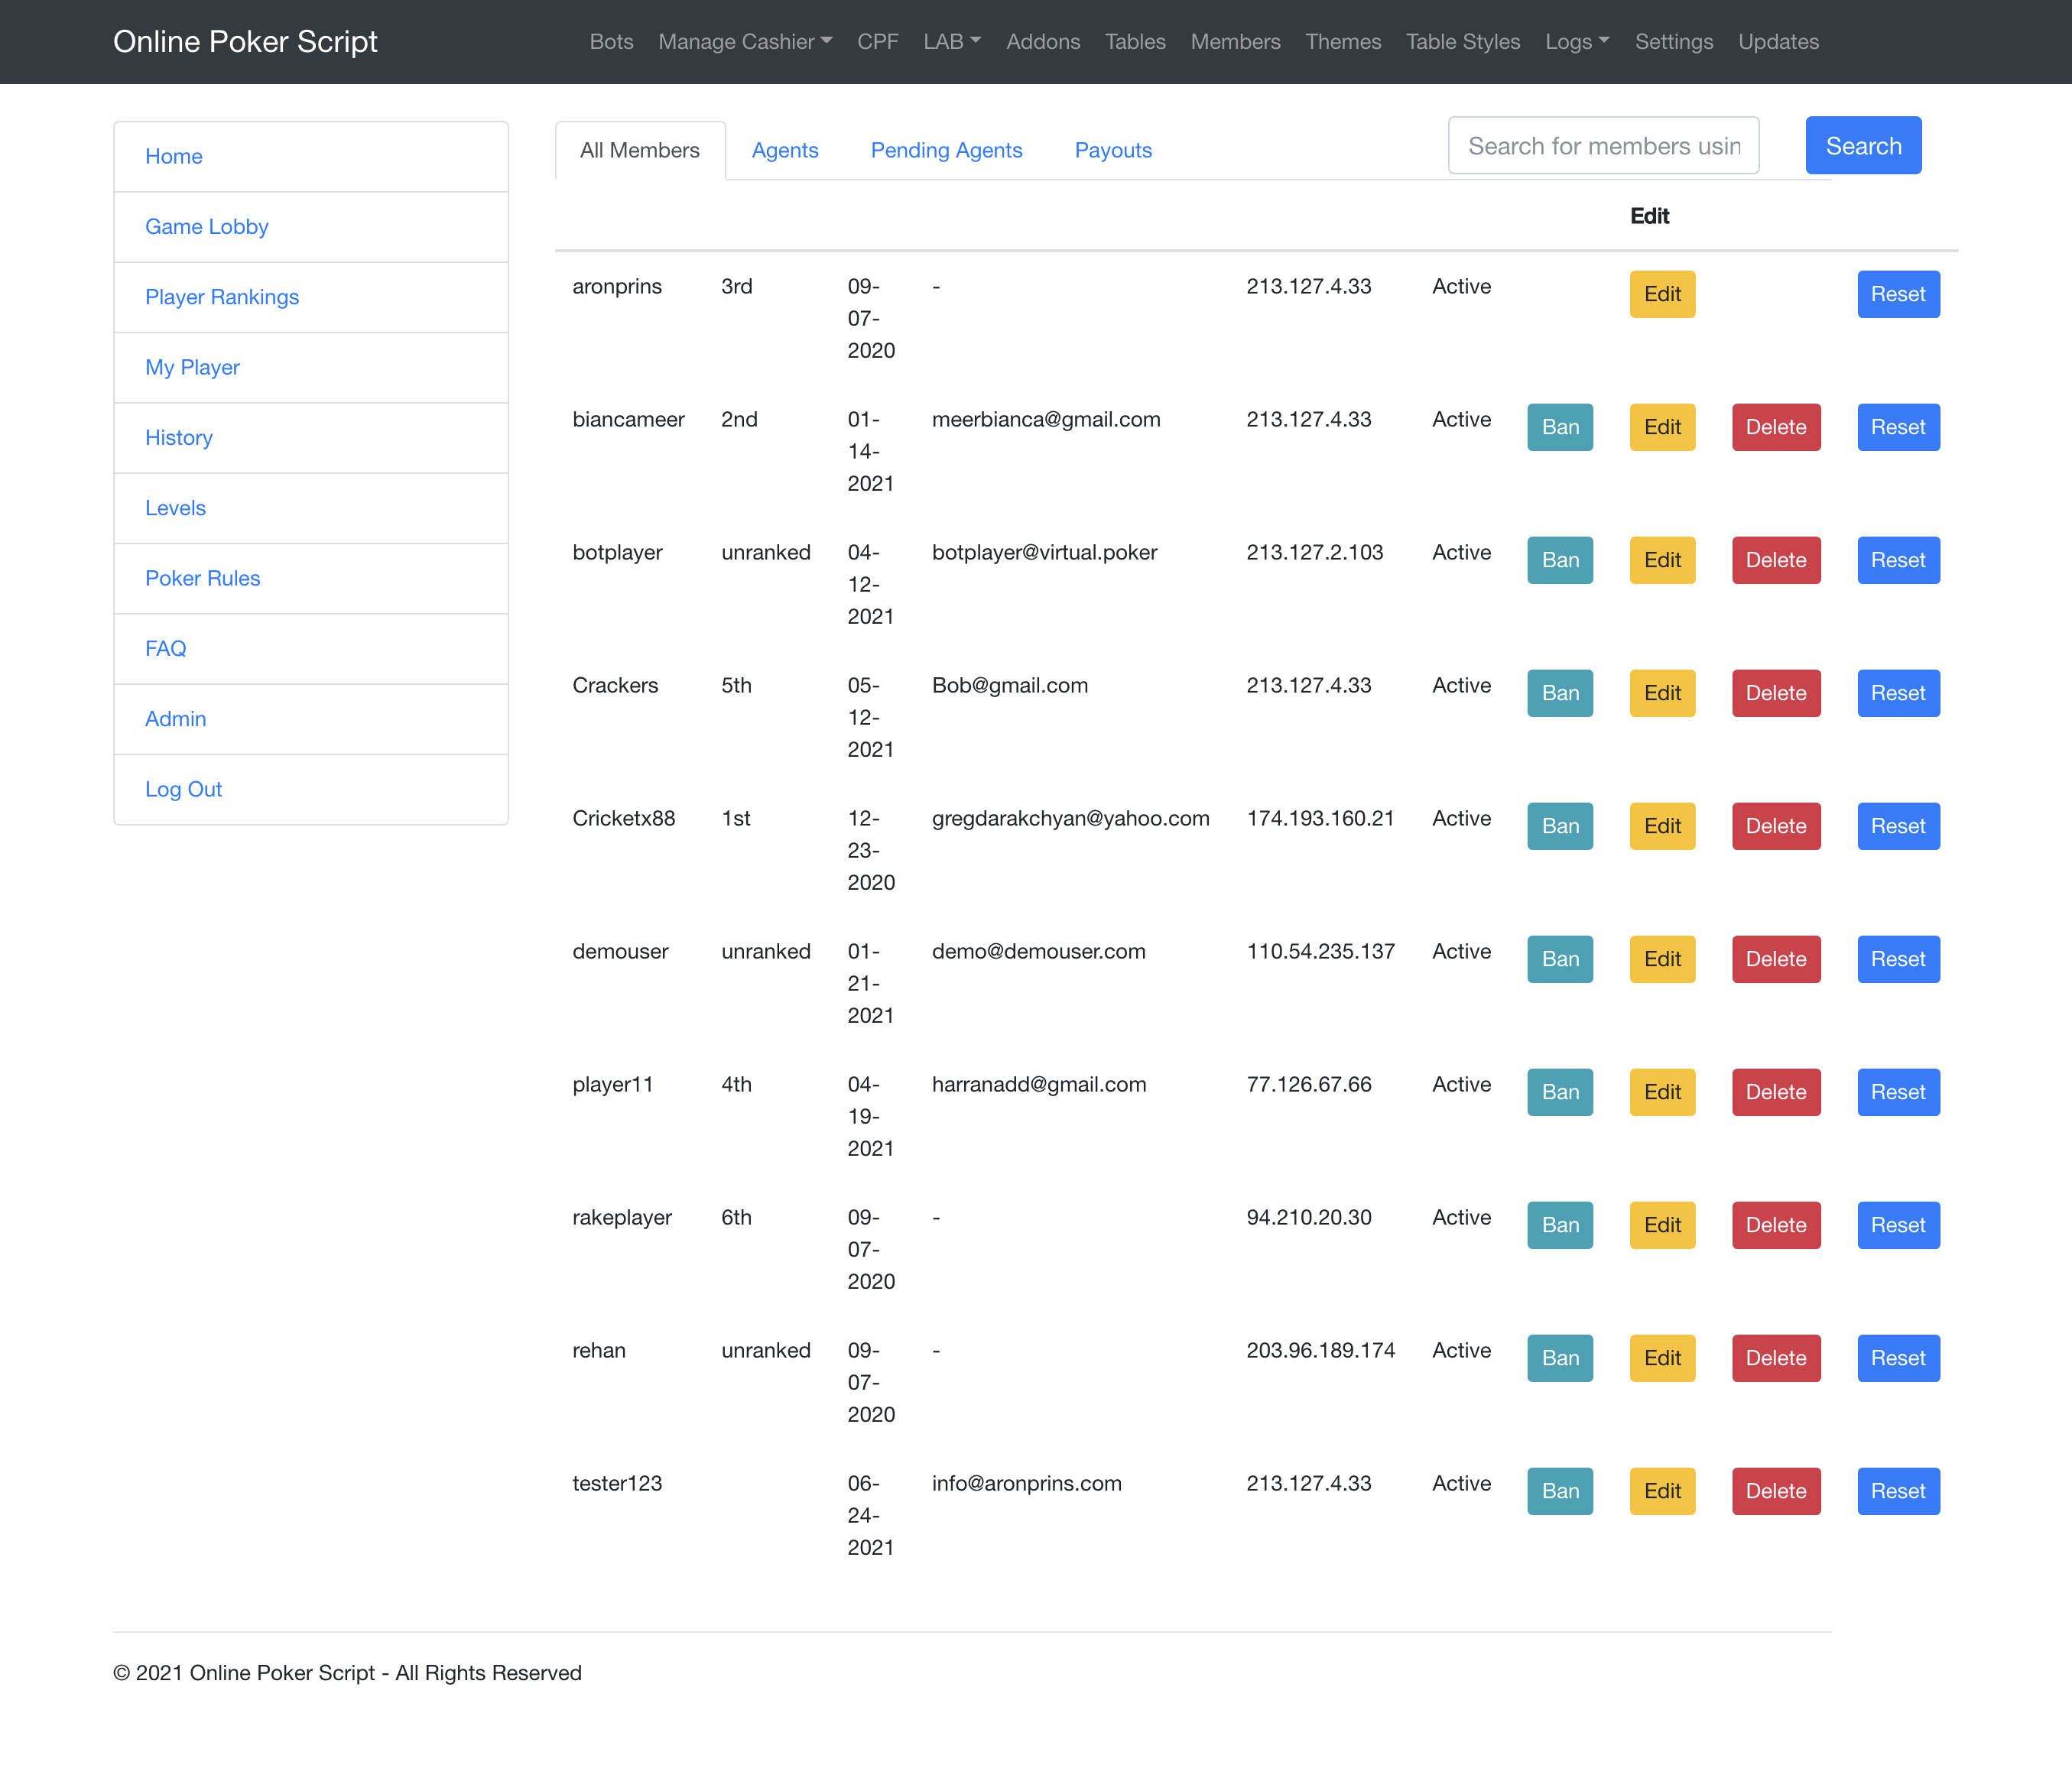
Task: Expand the Logs dropdown menu
Action: tap(1577, 42)
